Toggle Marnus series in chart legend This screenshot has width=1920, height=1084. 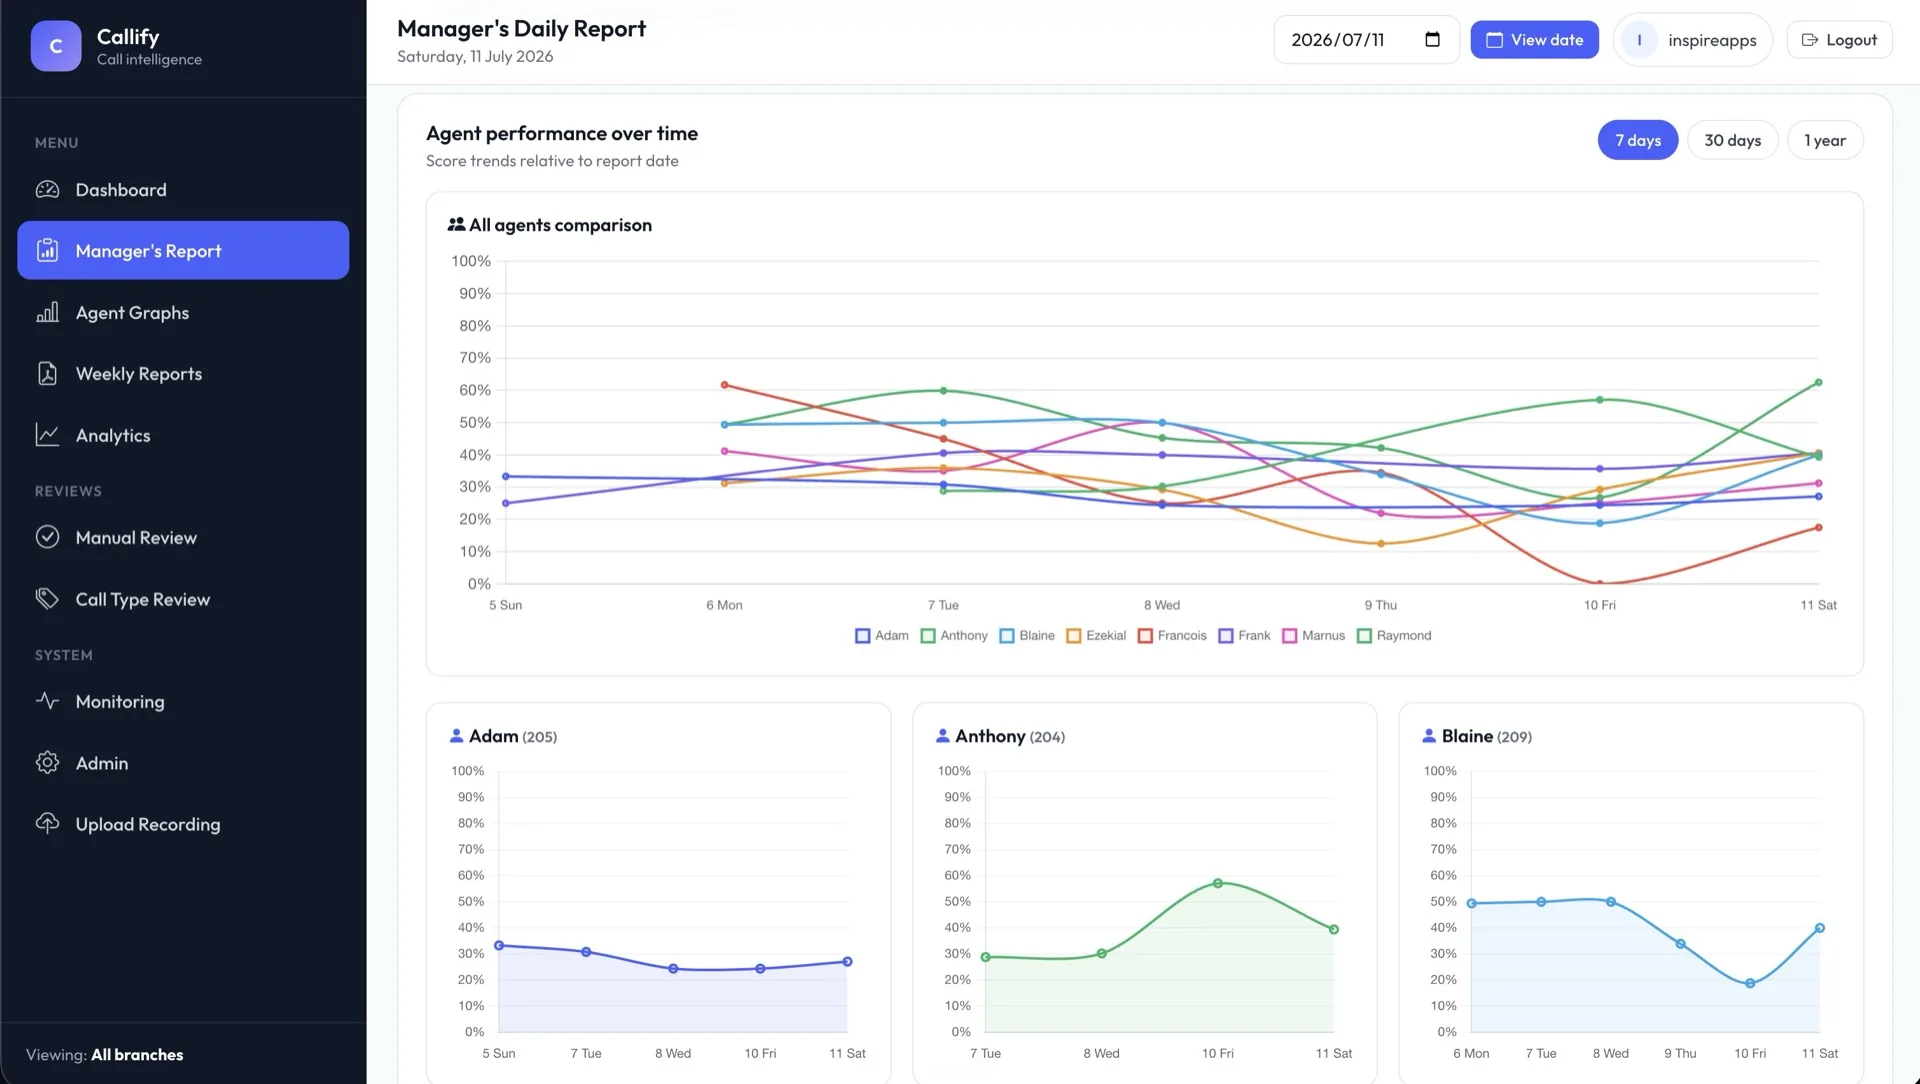pyautogui.click(x=1313, y=636)
